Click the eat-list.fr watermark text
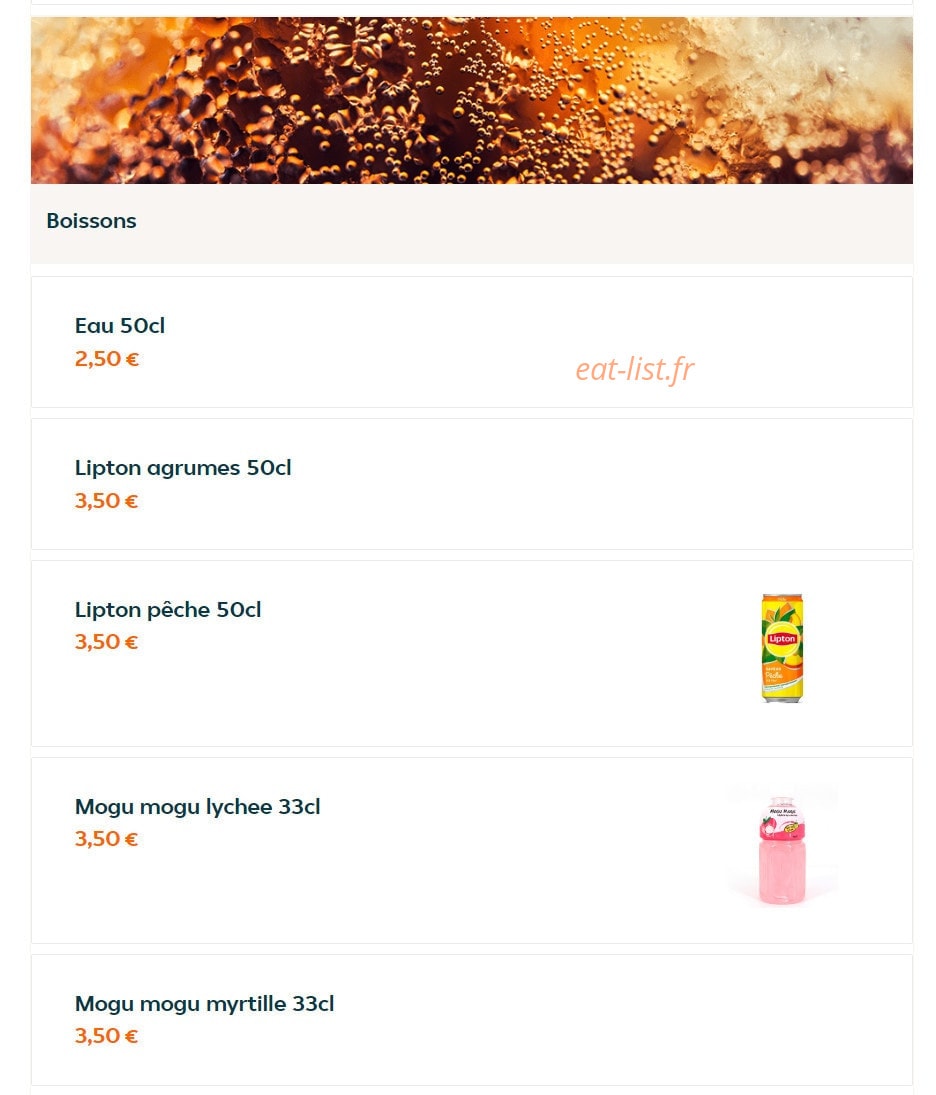Image resolution: width=936 pixels, height=1095 pixels. [635, 369]
